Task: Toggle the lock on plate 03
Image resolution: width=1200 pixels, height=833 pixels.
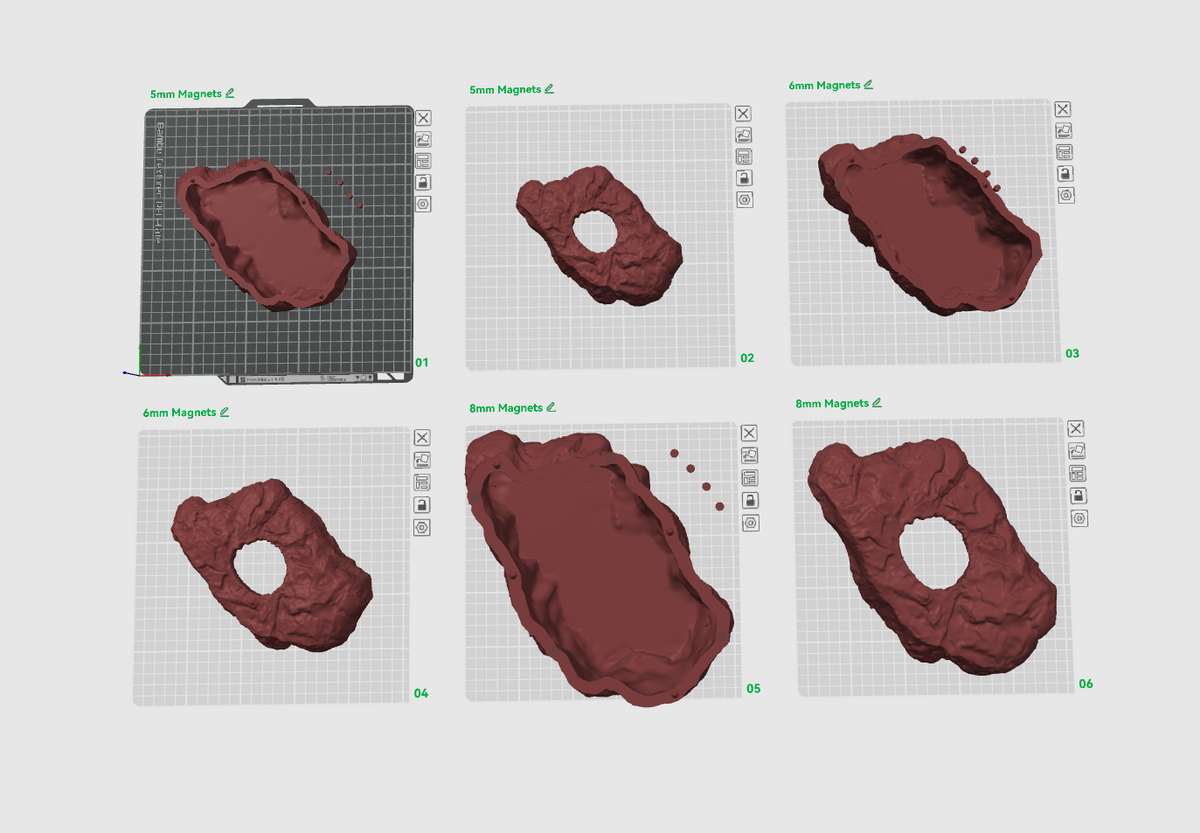Action: pos(1065,173)
